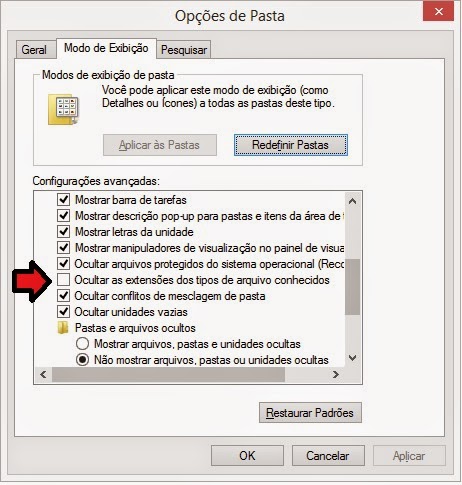Click the left arrow of horizontal scrollbar
Screen dimensions: 462x485
43,374
